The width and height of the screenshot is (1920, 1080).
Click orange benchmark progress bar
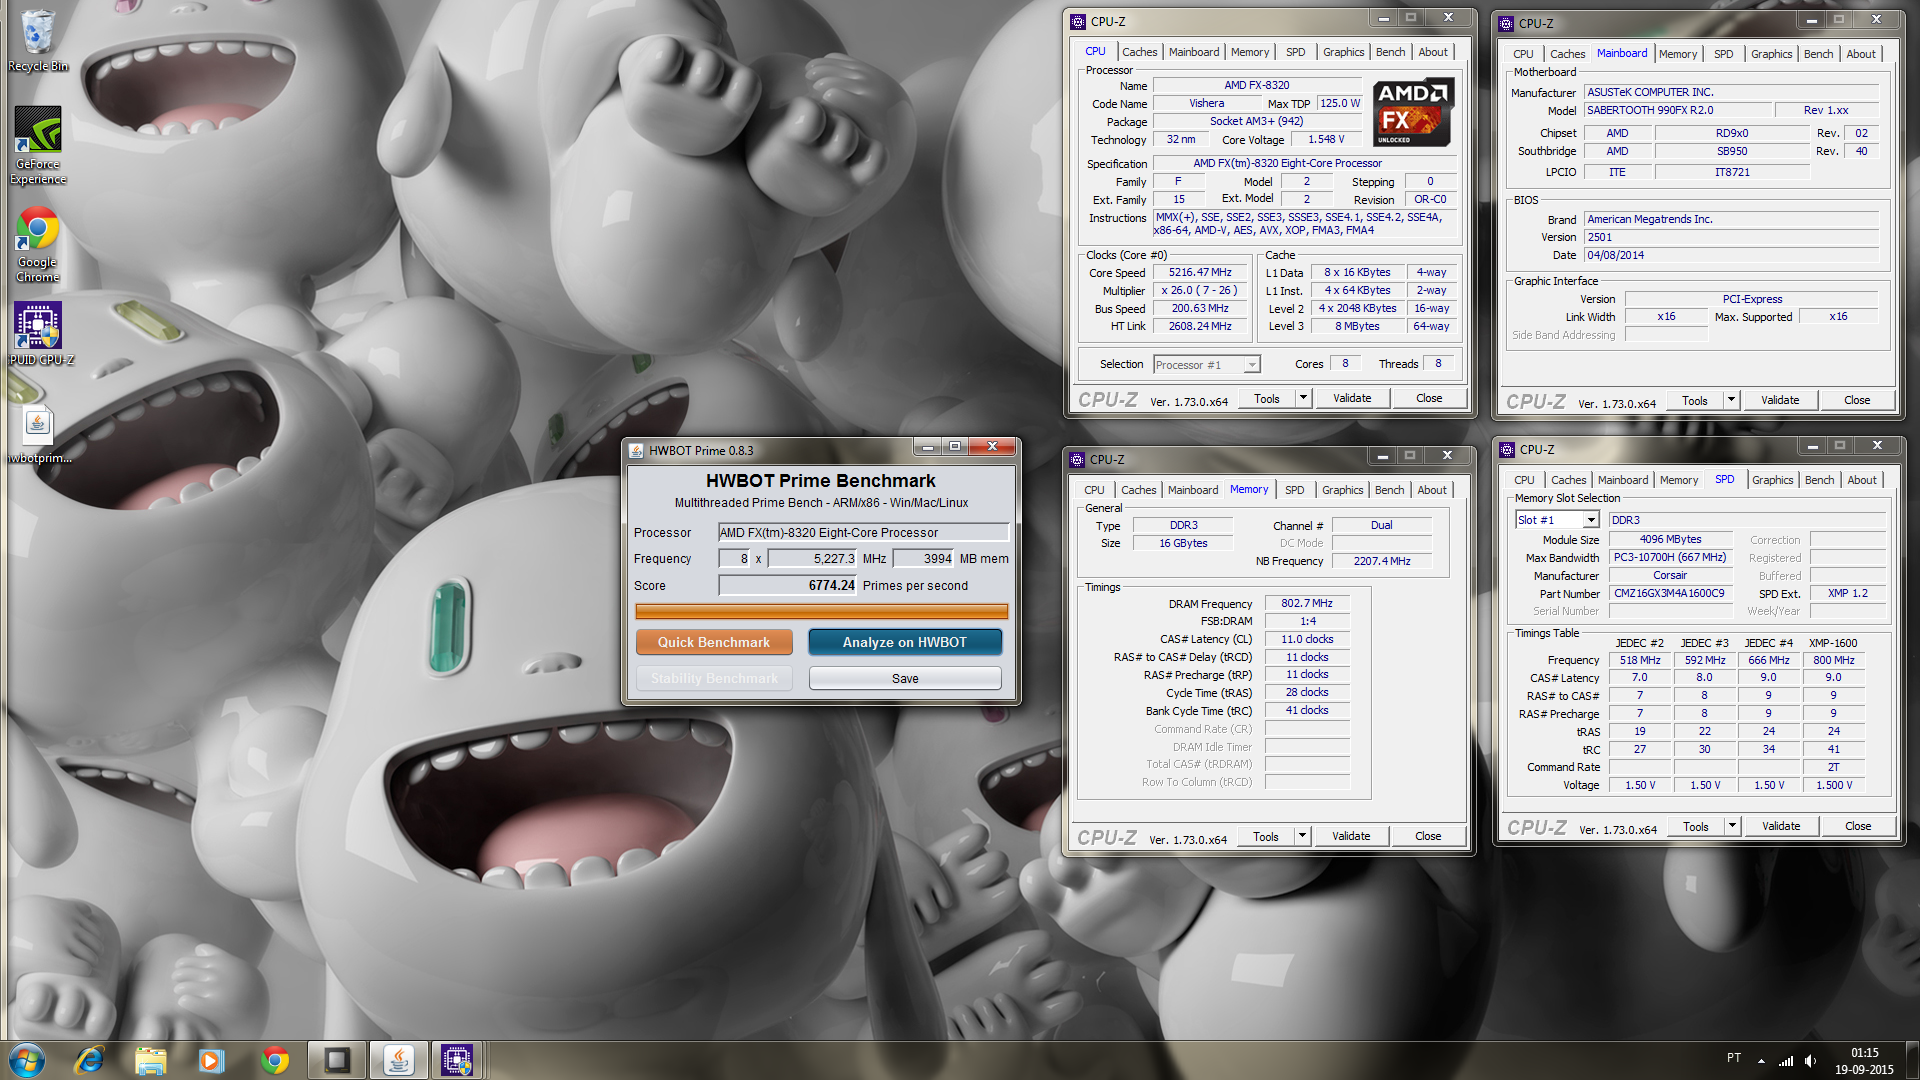click(x=821, y=611)
